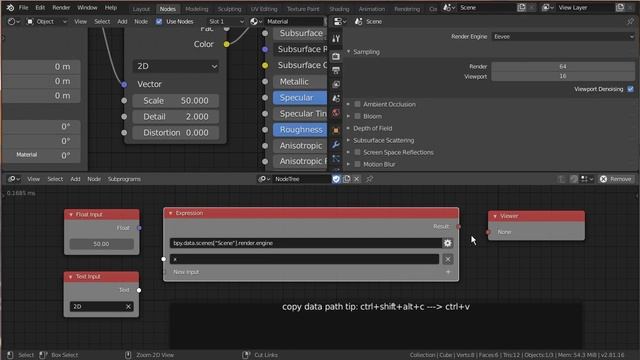Screen dimensions: 640x360
Task: Open Add menu in shader editor header
Action: point(122,22)
